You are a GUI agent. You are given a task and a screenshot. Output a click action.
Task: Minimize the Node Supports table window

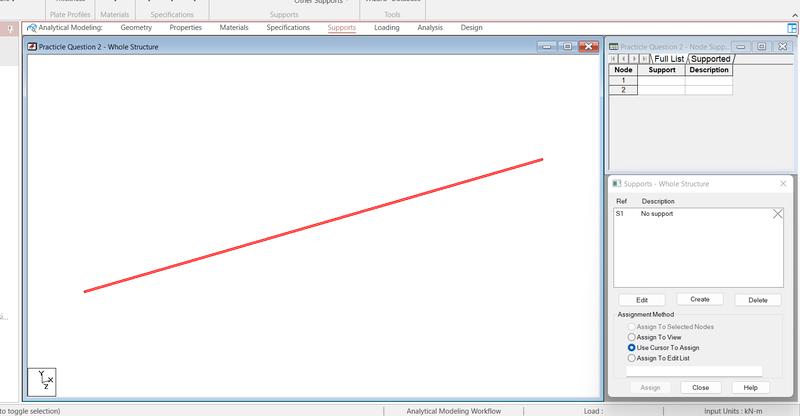point(741,46)
